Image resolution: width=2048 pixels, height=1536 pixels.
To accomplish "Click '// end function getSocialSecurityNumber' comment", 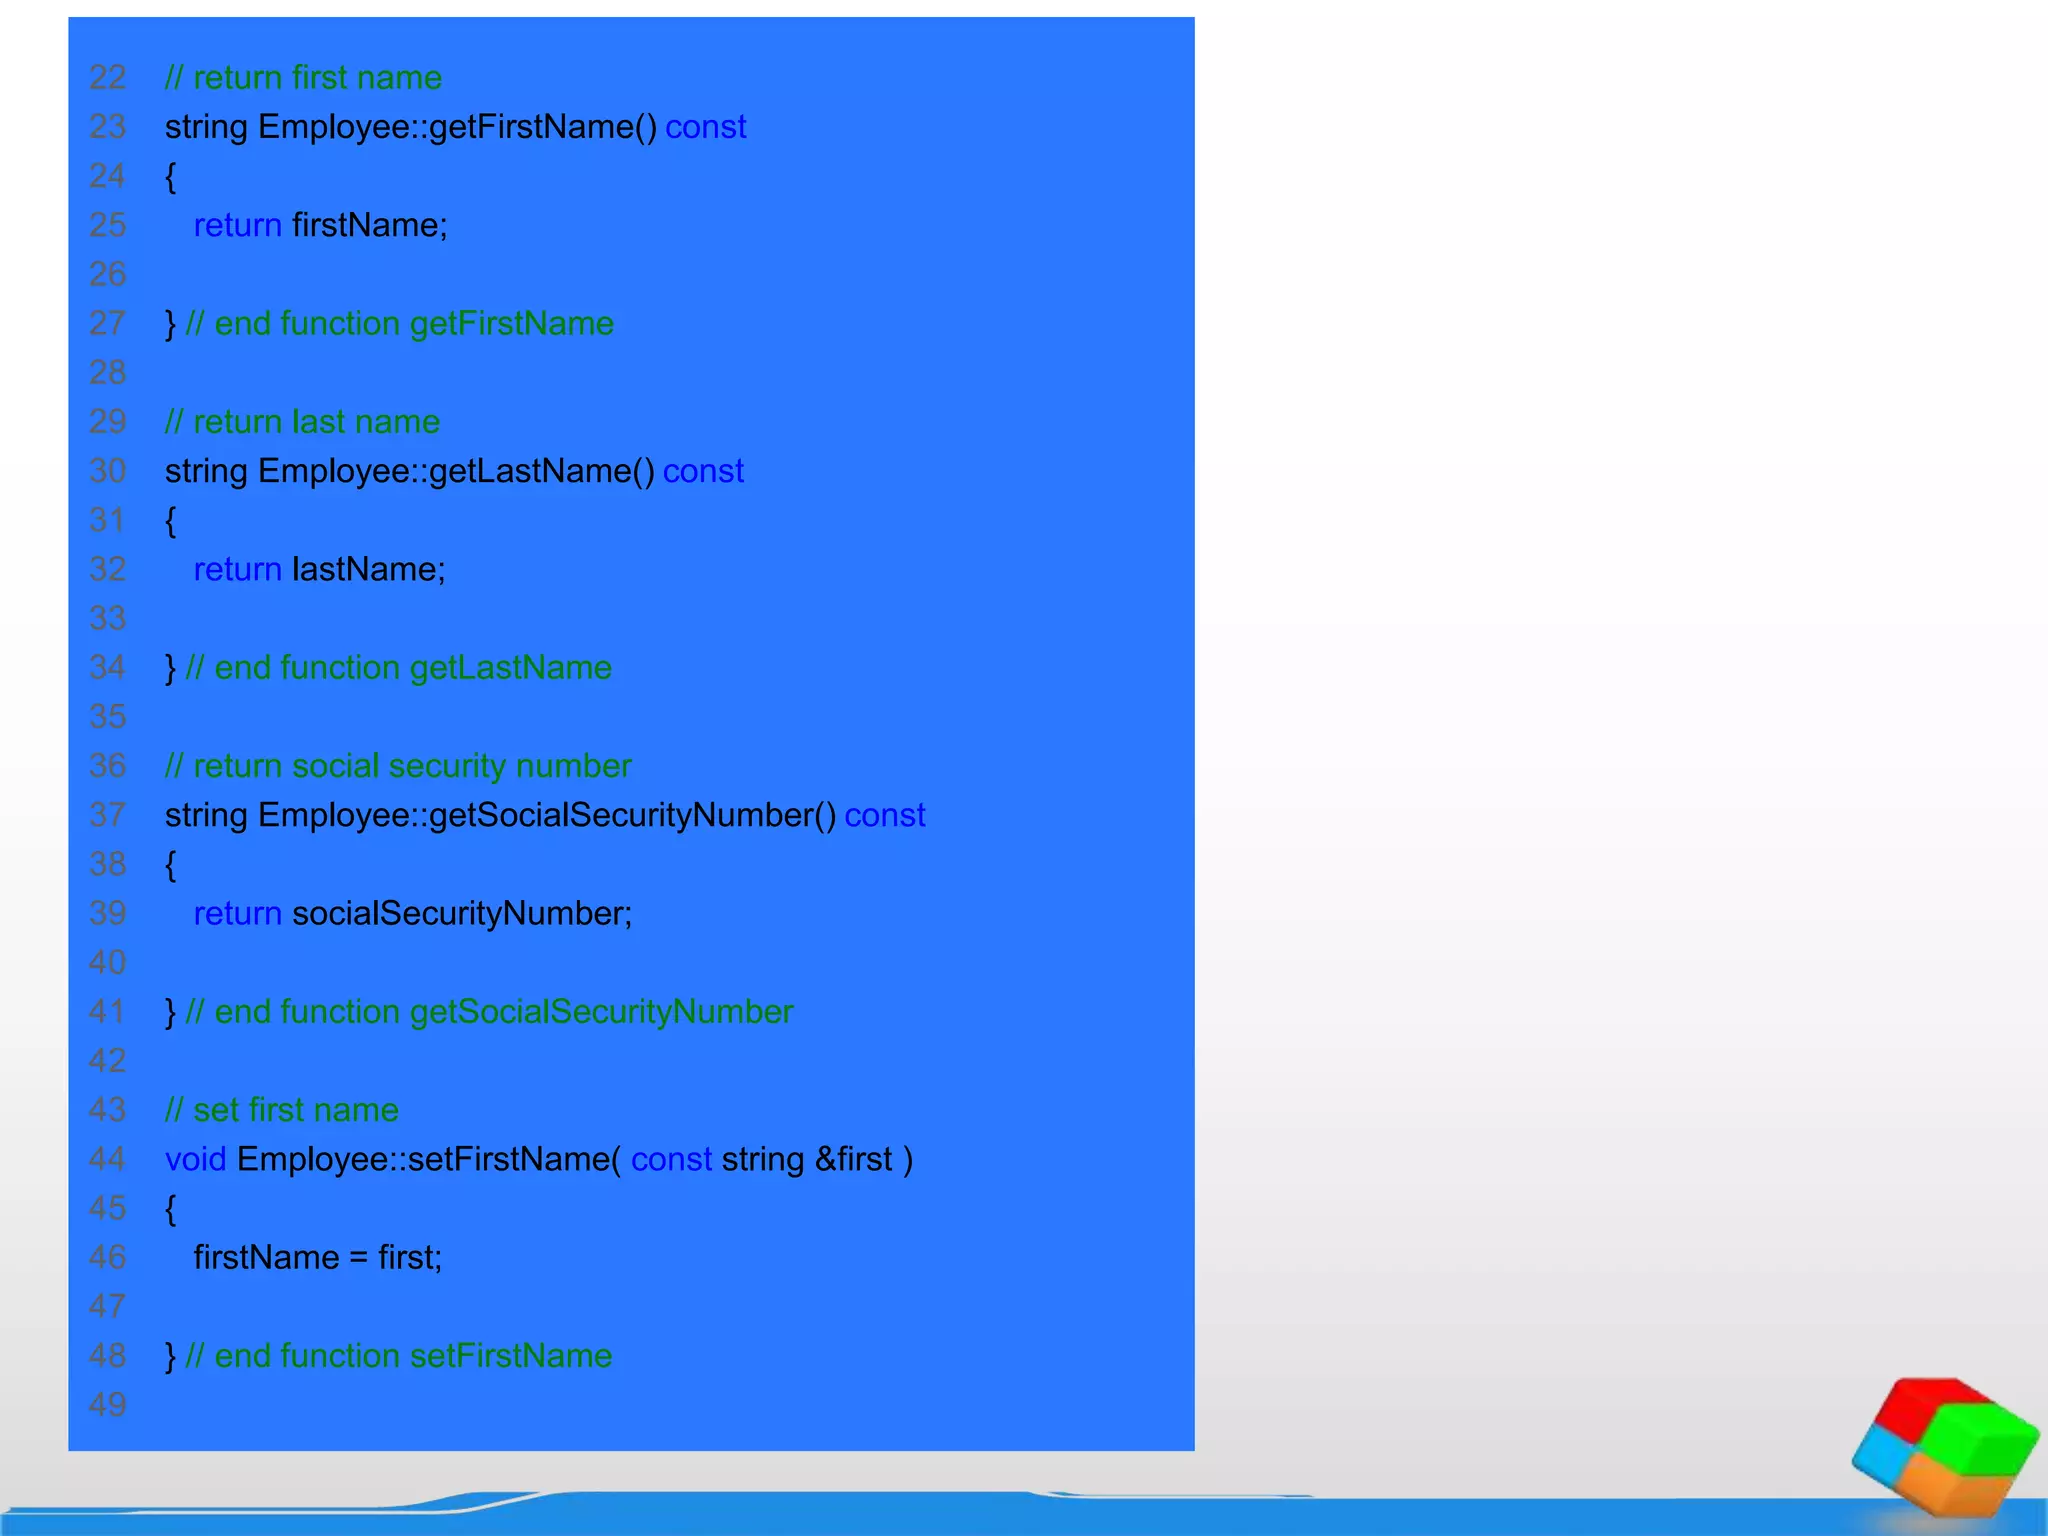I will 489,1012.
